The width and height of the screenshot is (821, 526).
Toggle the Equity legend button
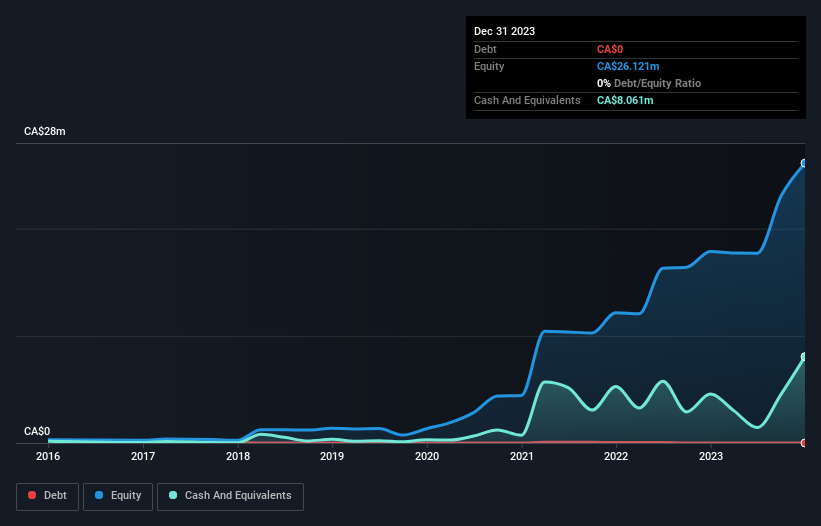coord(118,496)
